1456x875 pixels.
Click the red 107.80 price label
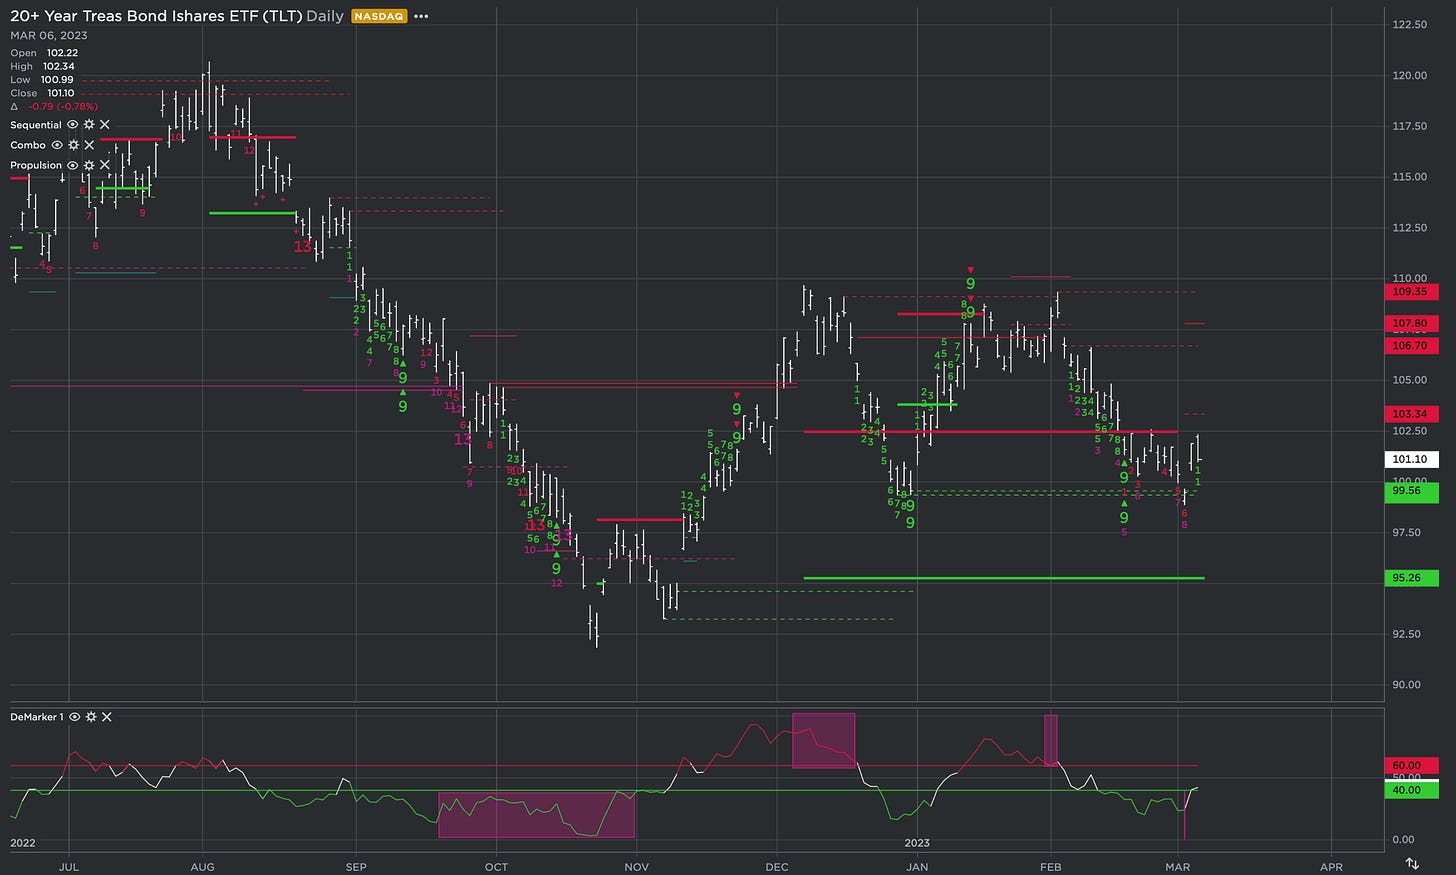tap(1409, 324)
